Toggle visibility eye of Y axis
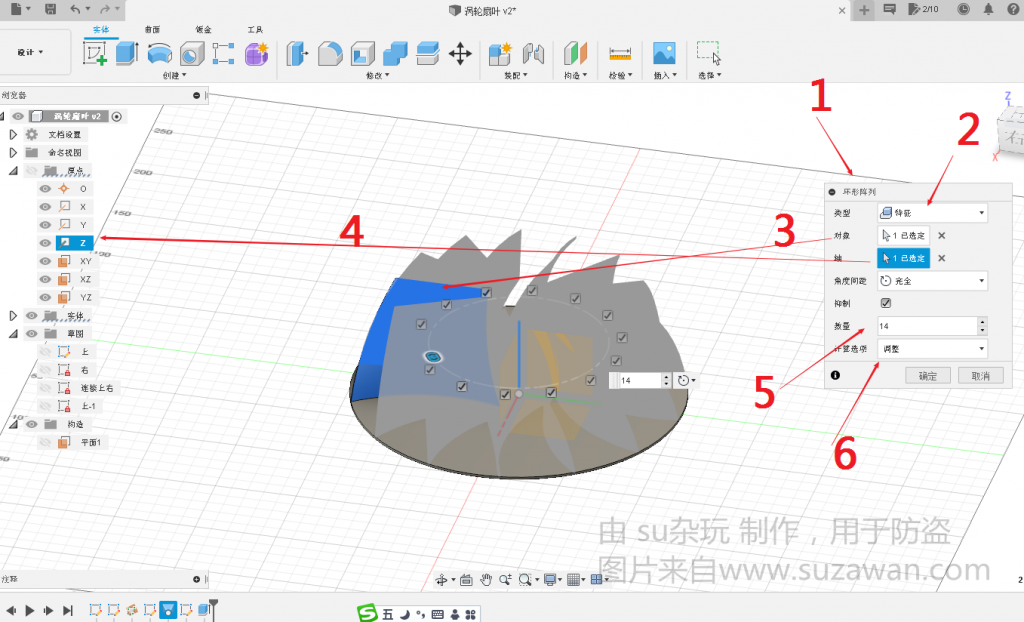 tap(45, 225)
